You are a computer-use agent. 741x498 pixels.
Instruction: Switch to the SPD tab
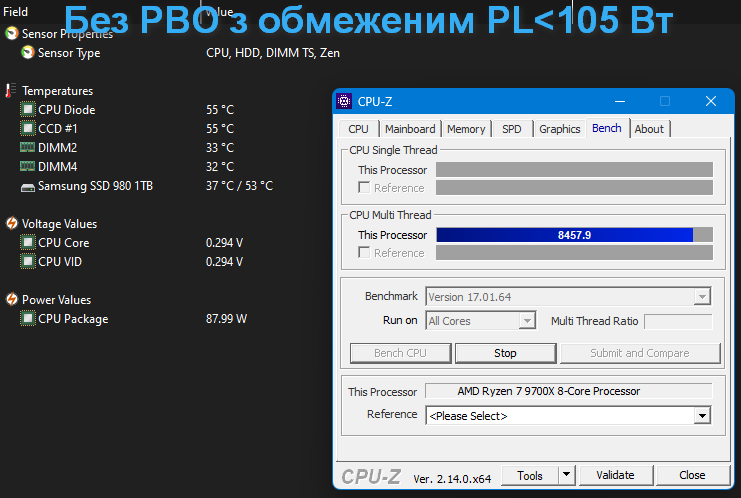(x=512, y=129)
